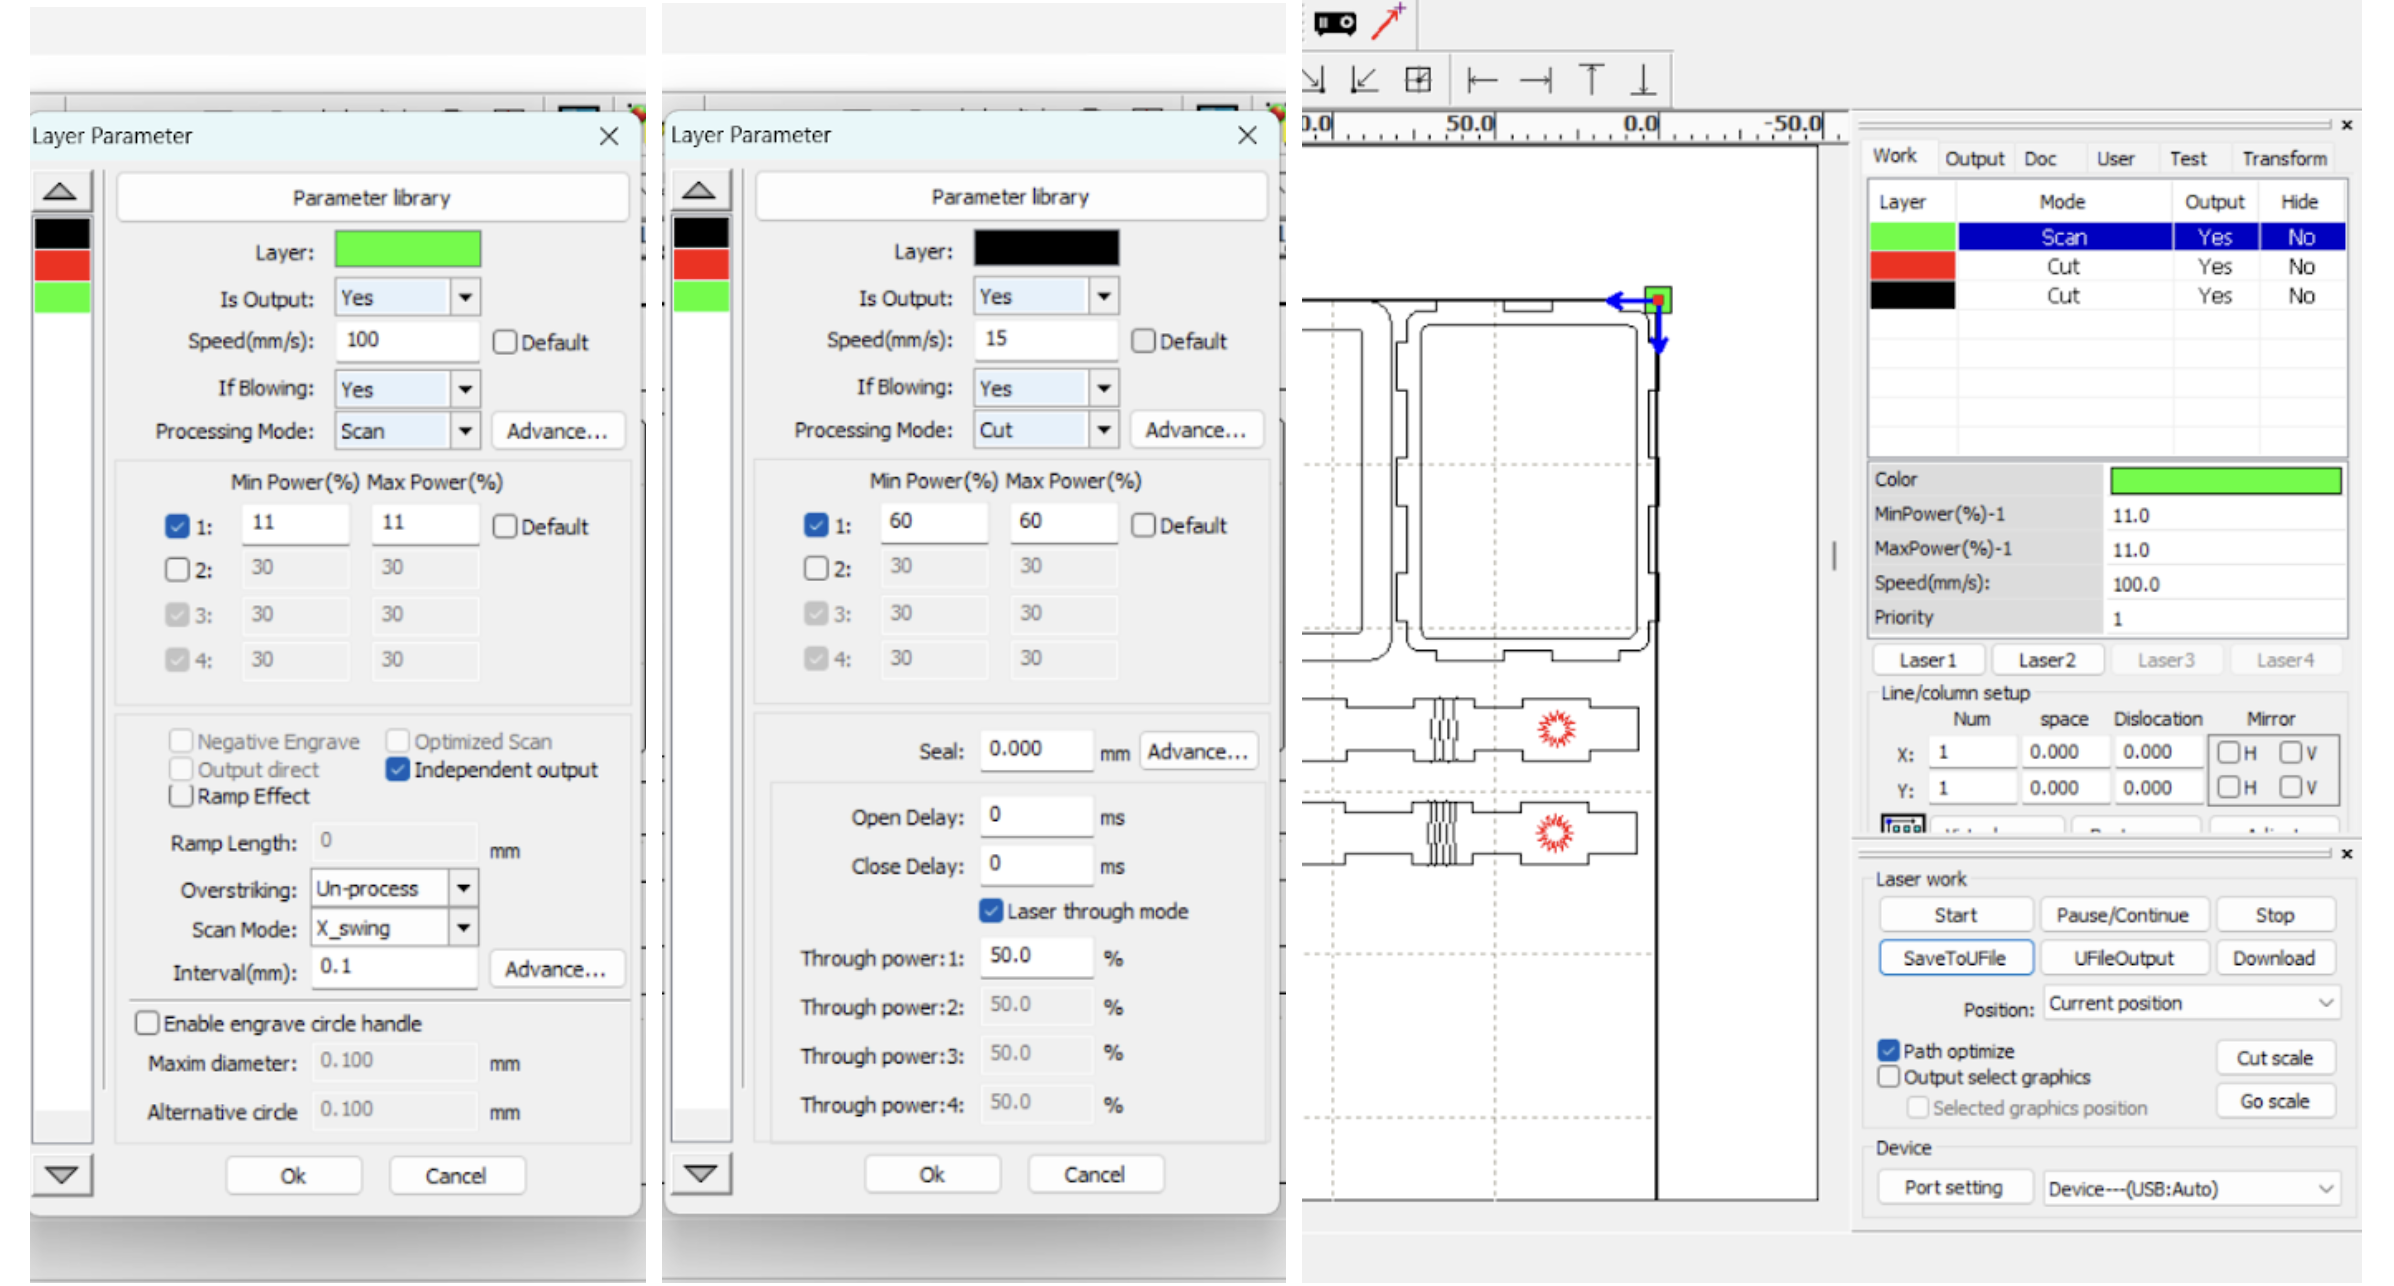Click the SaveToUFile button
2394x1286 pixels.
click(x=1954, y=958)
